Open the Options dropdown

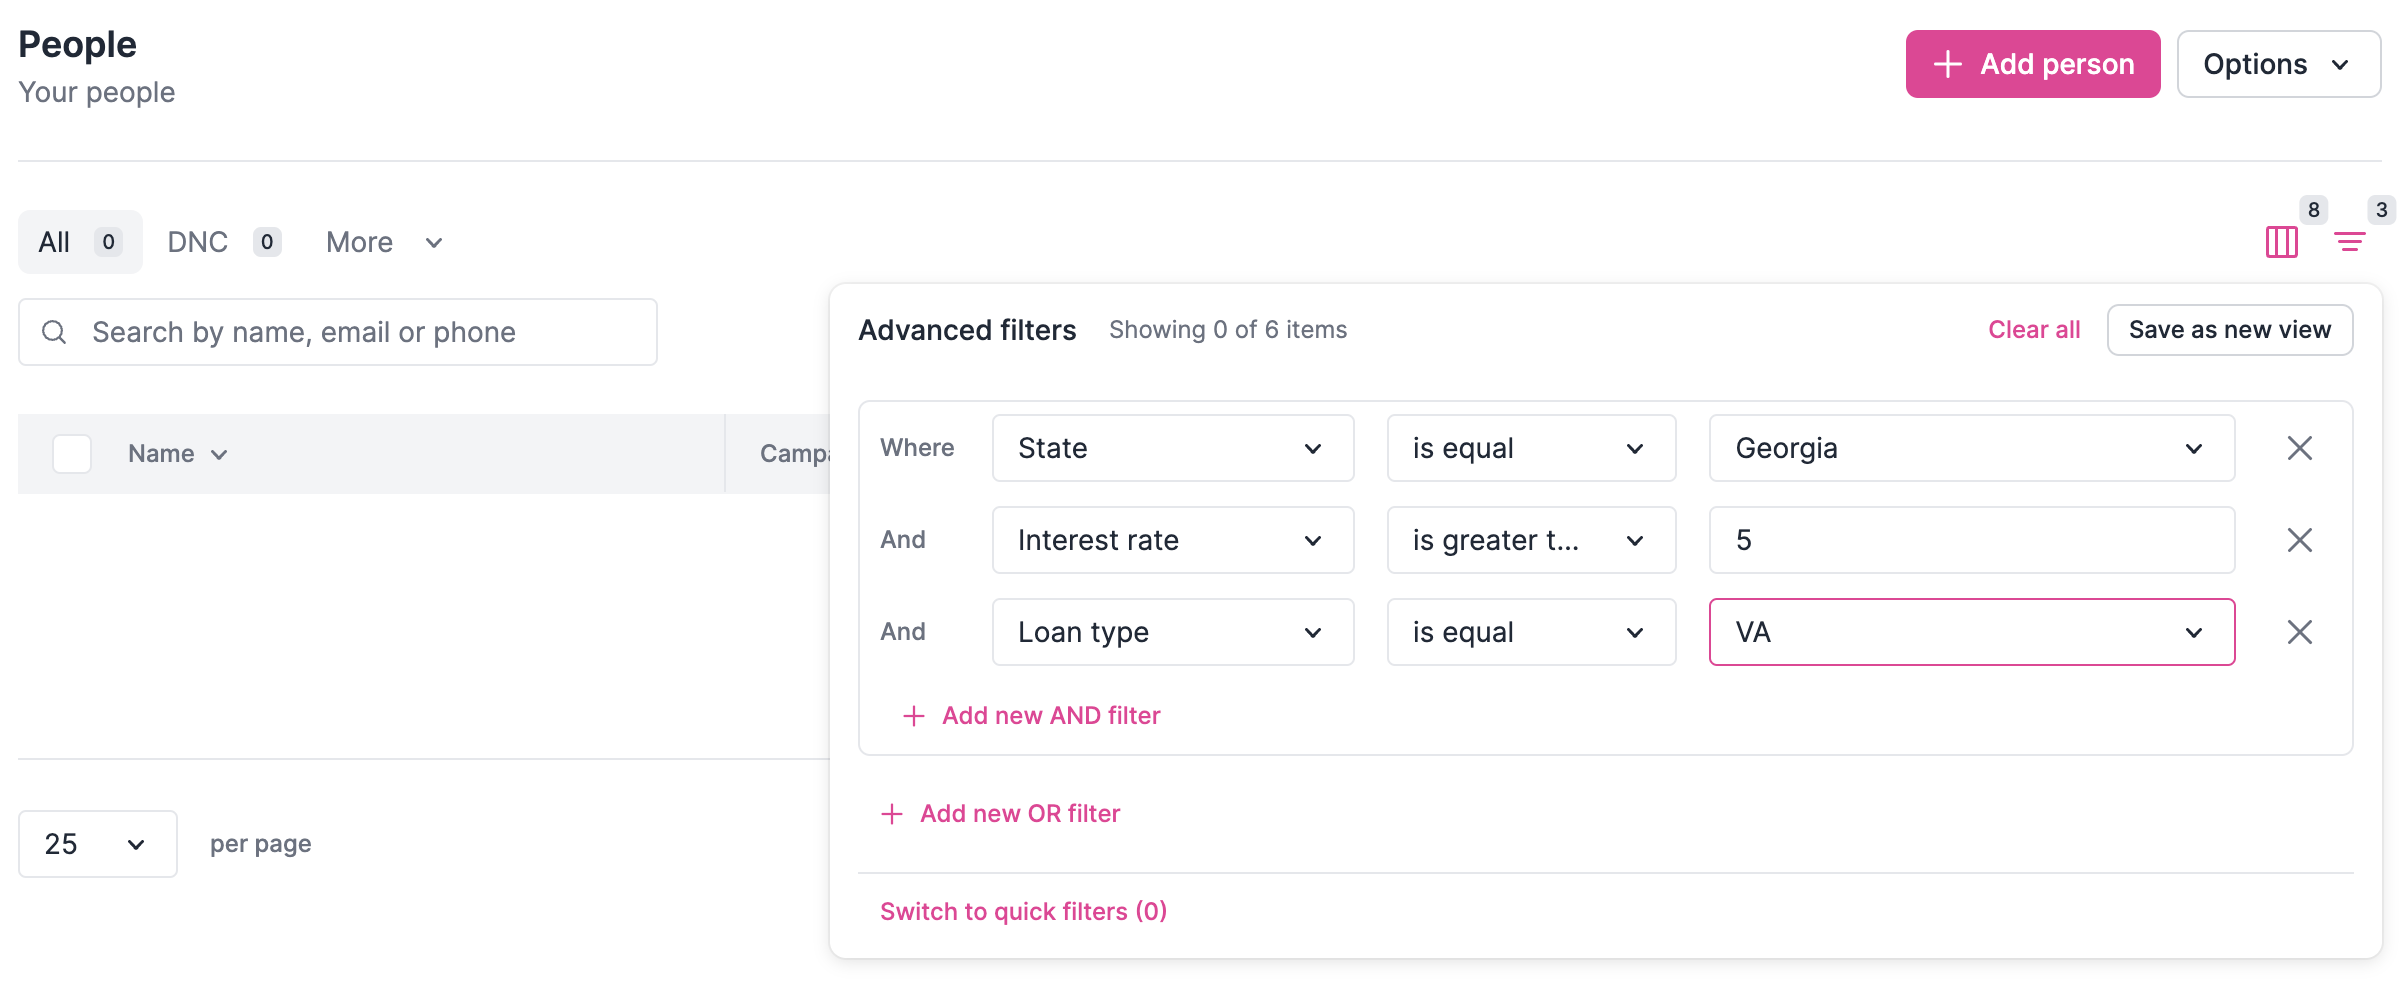(2278, 64)
